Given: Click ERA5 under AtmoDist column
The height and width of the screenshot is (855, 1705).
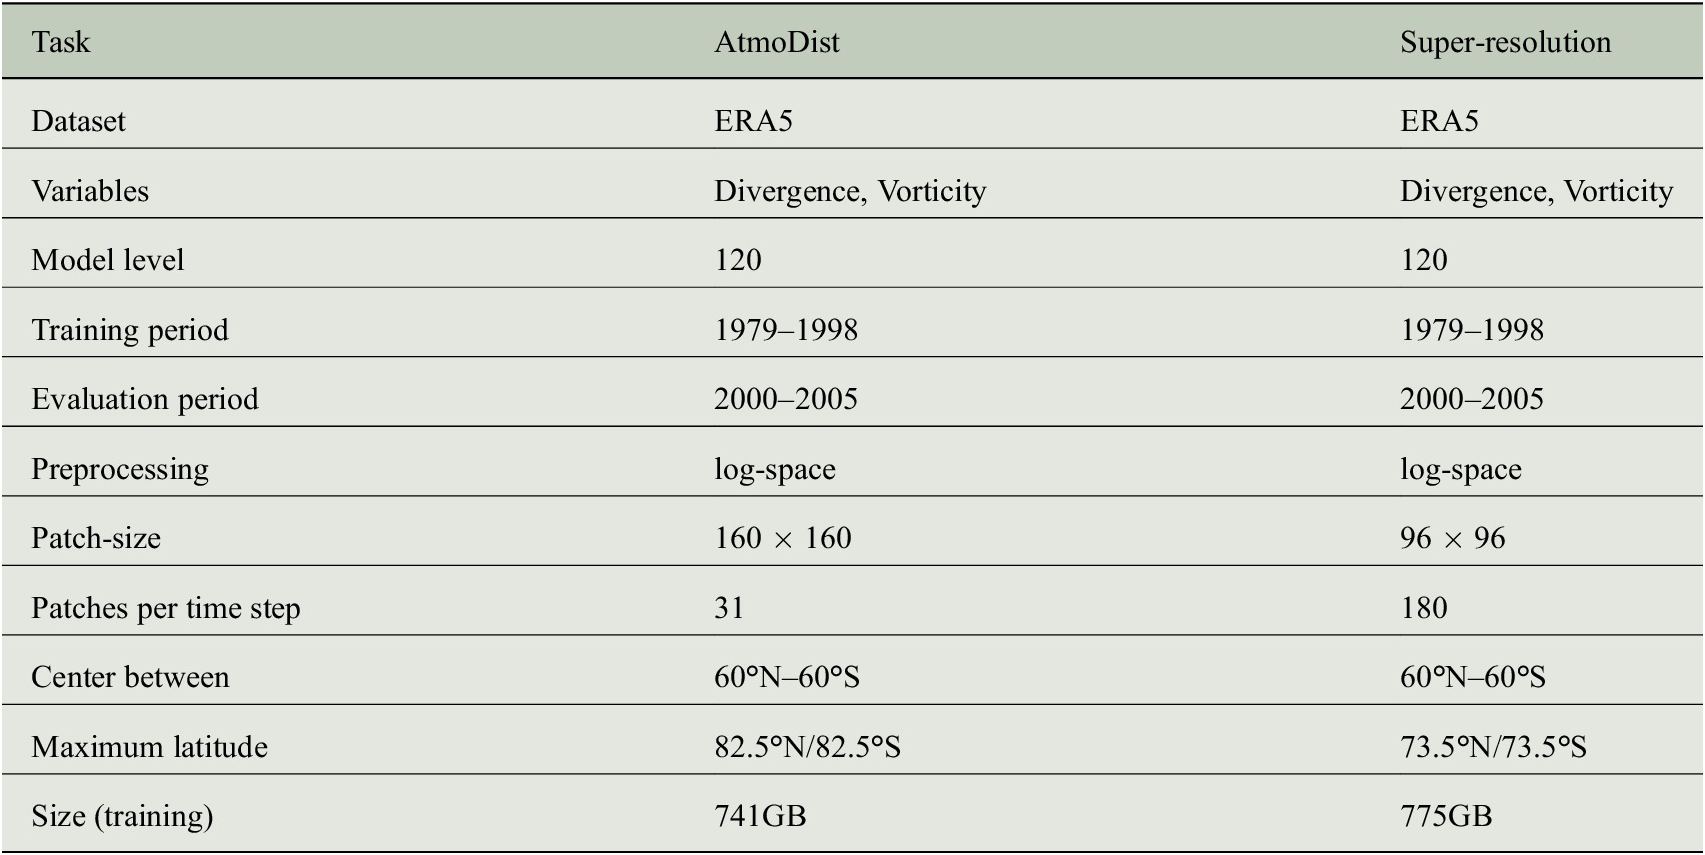Looking at the screenshot, I should click(x=753, y=121).
